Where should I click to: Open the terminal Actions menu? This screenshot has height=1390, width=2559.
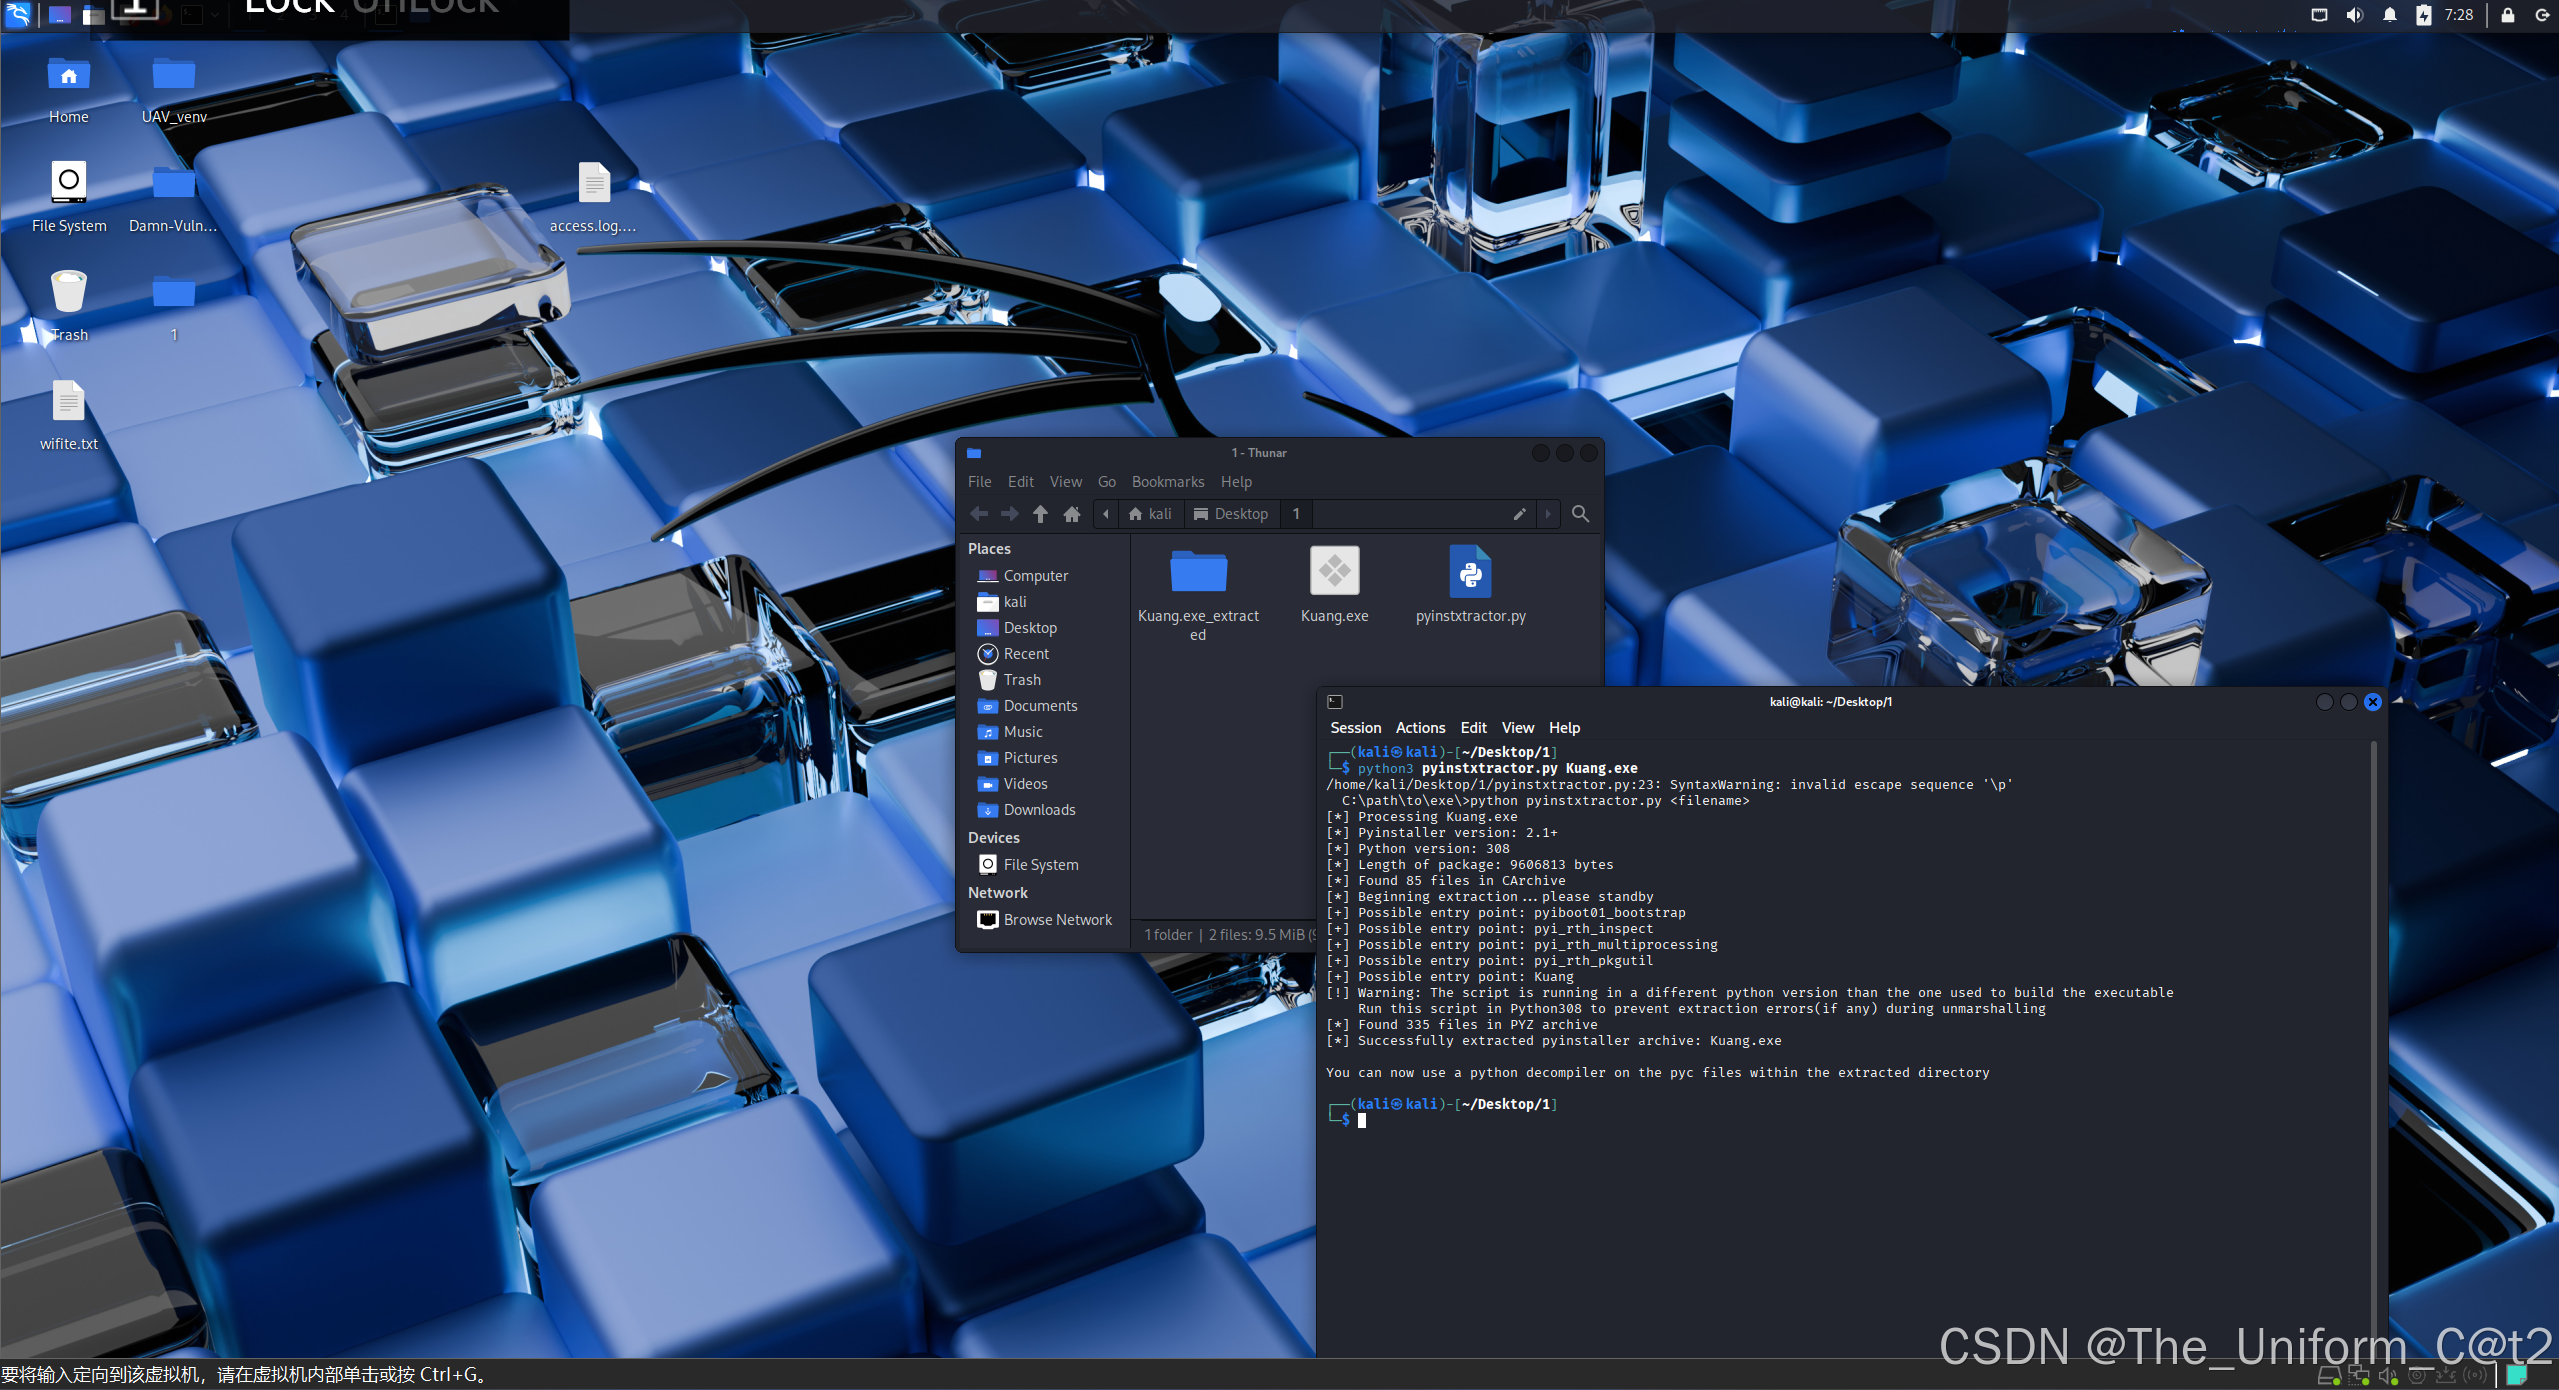[1420, 728]
